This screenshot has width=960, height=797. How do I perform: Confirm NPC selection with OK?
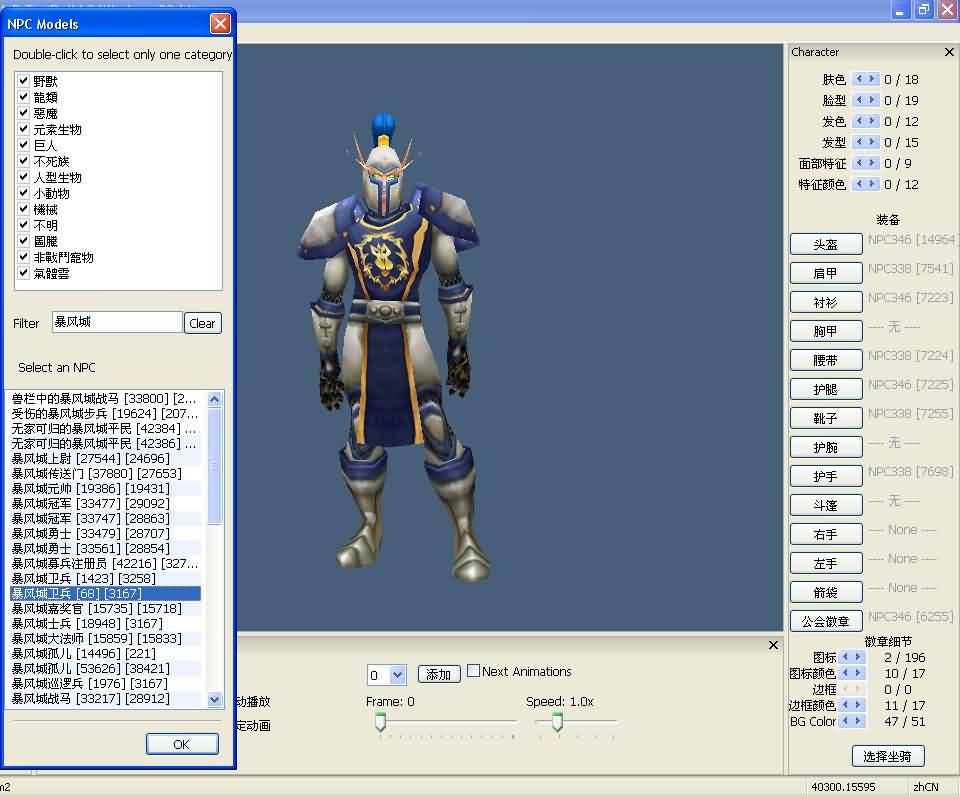click(x=182, y=744)
